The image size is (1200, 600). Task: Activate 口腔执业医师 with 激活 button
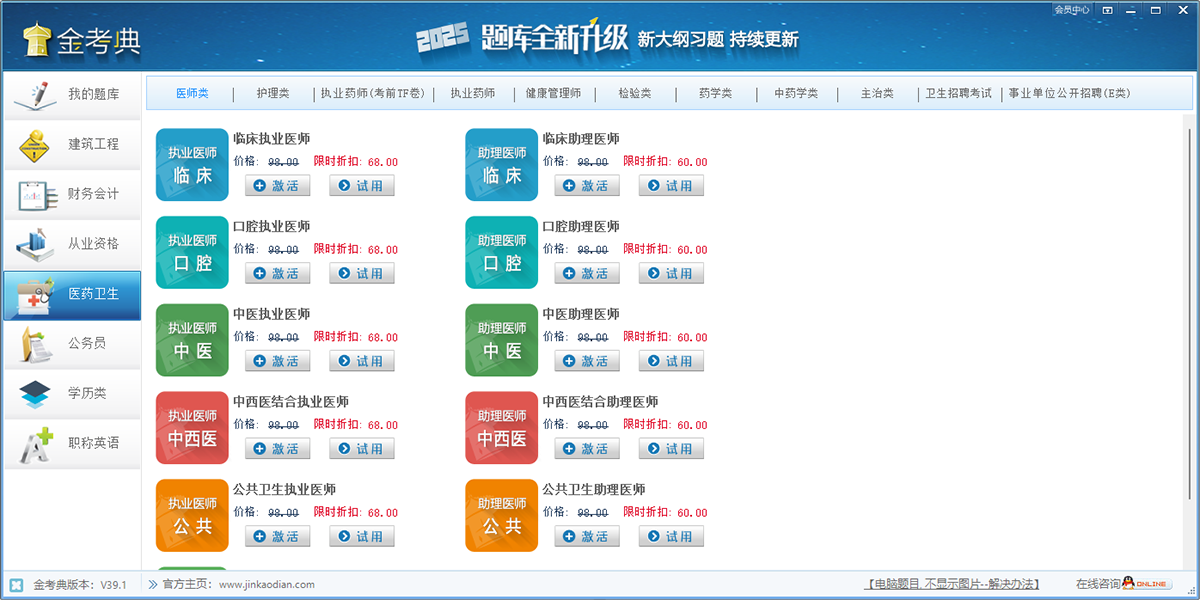click(x=278, y=274)
